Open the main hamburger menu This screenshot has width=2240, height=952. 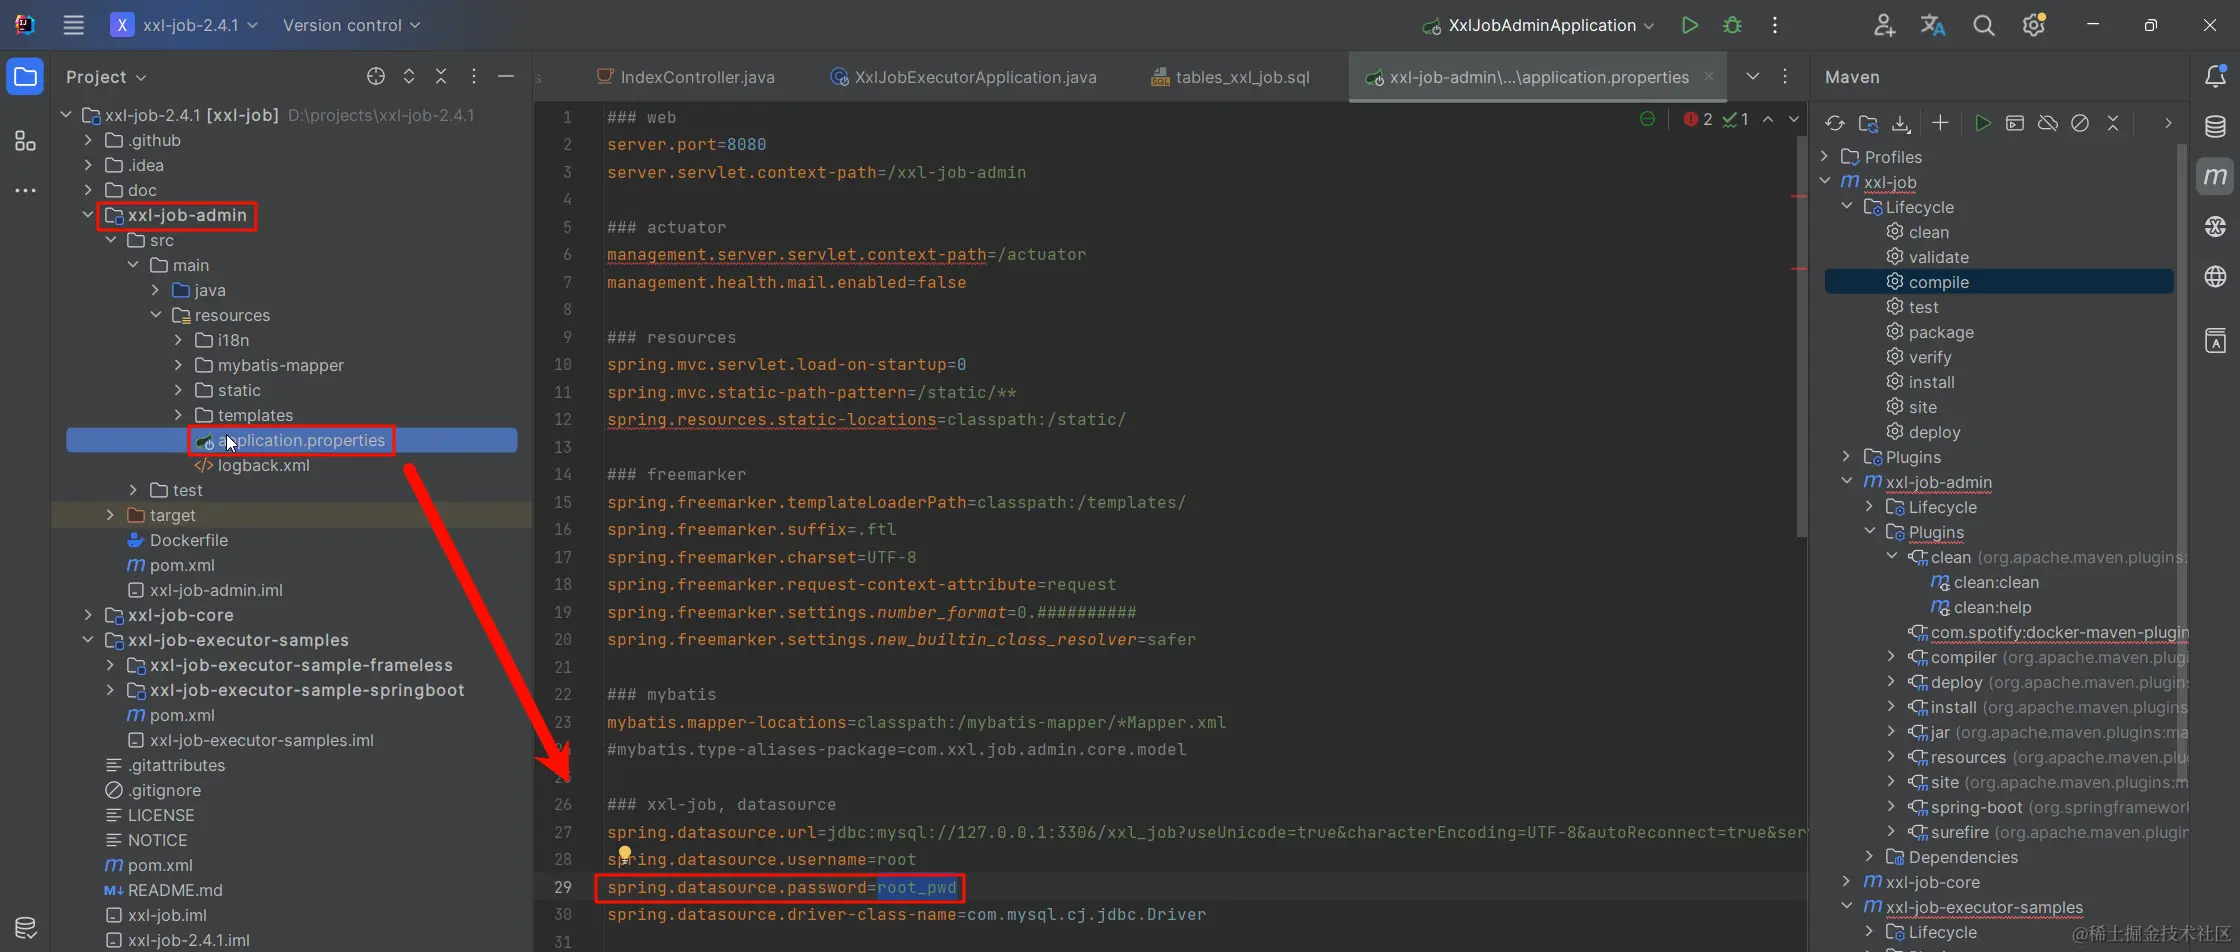tap(73, 25)
